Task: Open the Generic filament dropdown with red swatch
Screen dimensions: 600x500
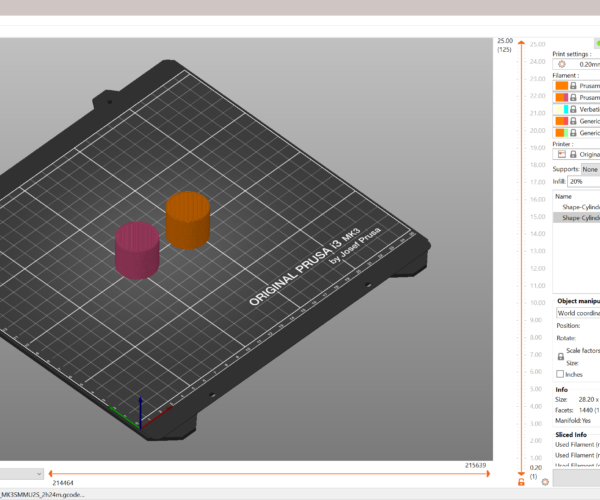Action: [x=576, y=121]
